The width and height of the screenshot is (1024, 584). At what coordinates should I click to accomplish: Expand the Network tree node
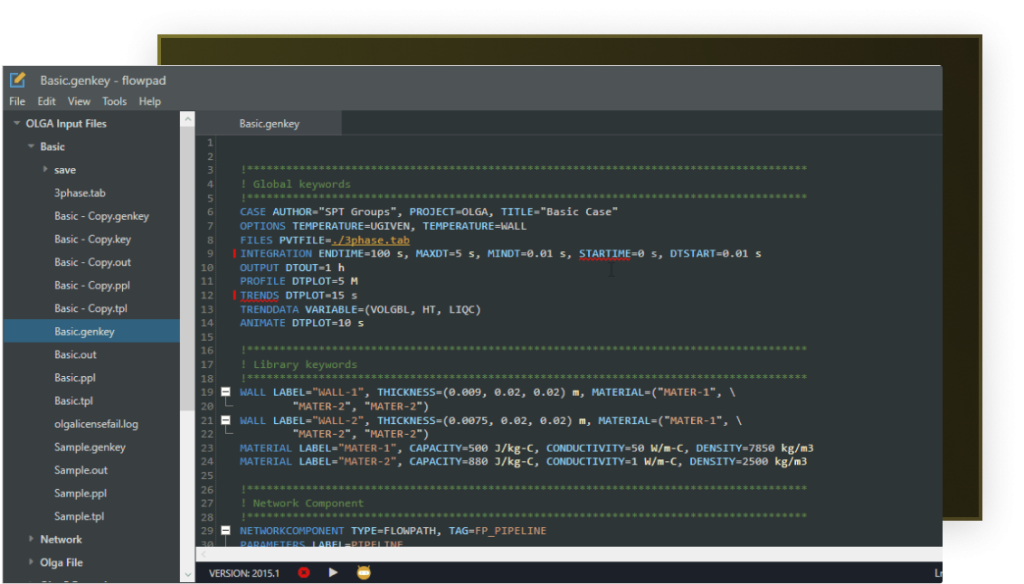31,539
